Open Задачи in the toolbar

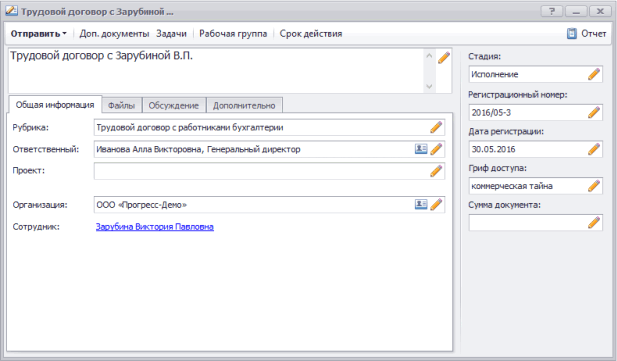171,33
